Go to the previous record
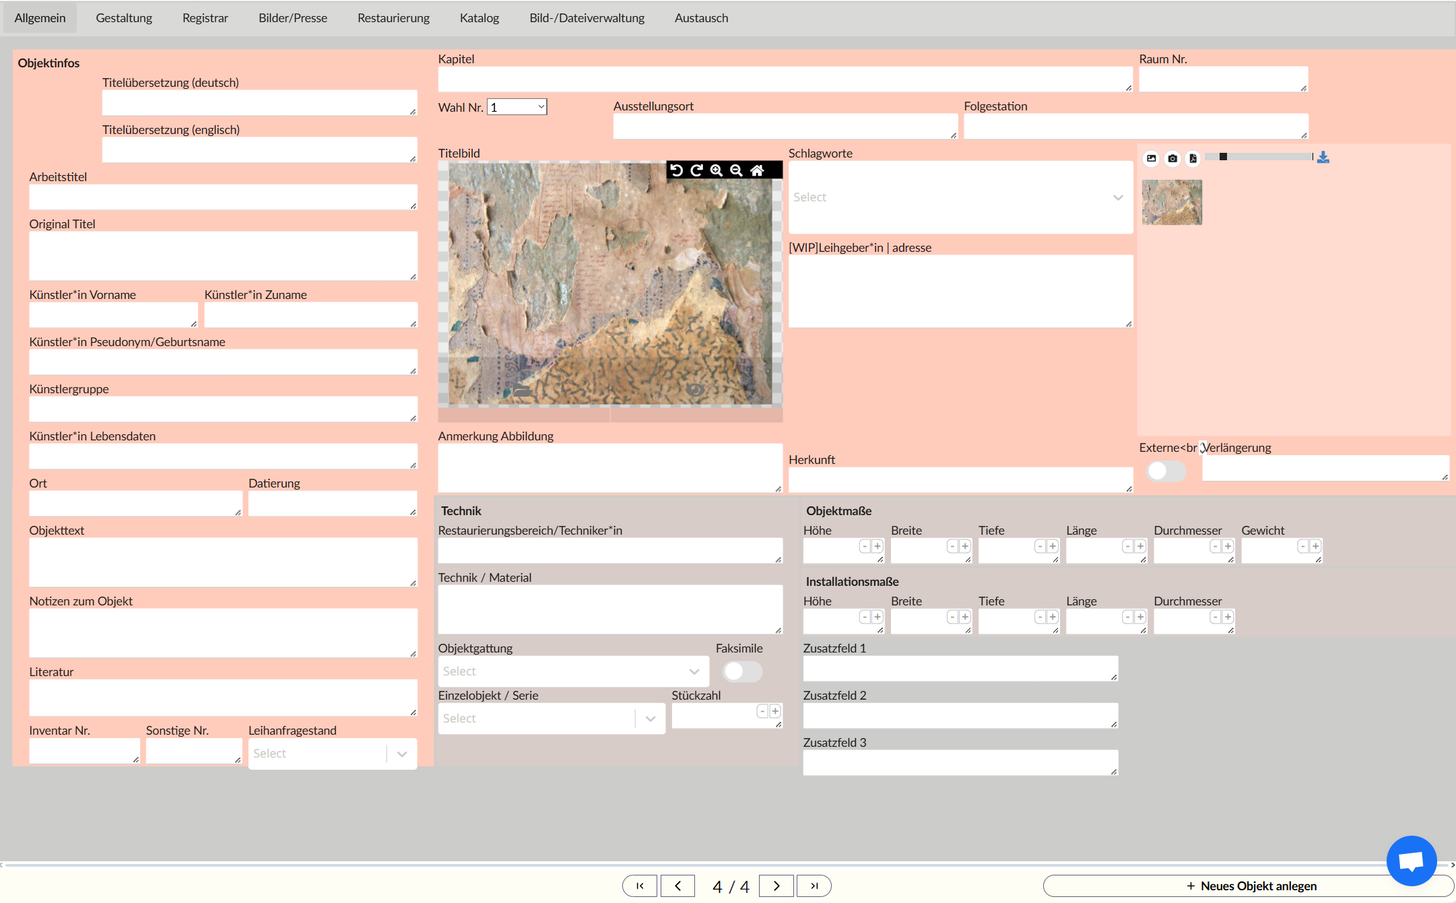1456x903 pixels. tap(678, 886)
